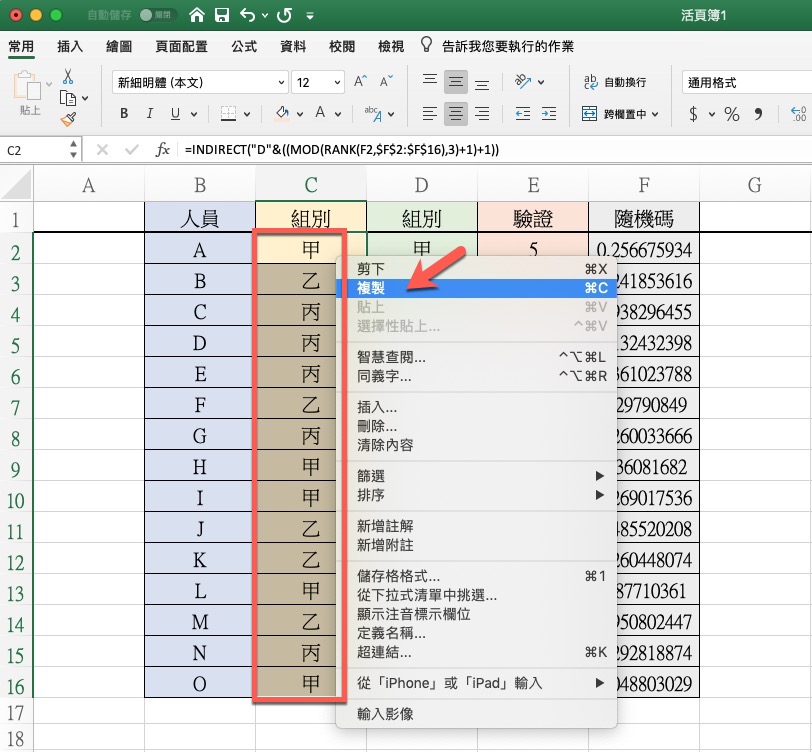Image resolution: width=812 pixels, height=752 pixels.
Task: Click 跨欄置中 merge and center button
Action: (x=618, y=114)
